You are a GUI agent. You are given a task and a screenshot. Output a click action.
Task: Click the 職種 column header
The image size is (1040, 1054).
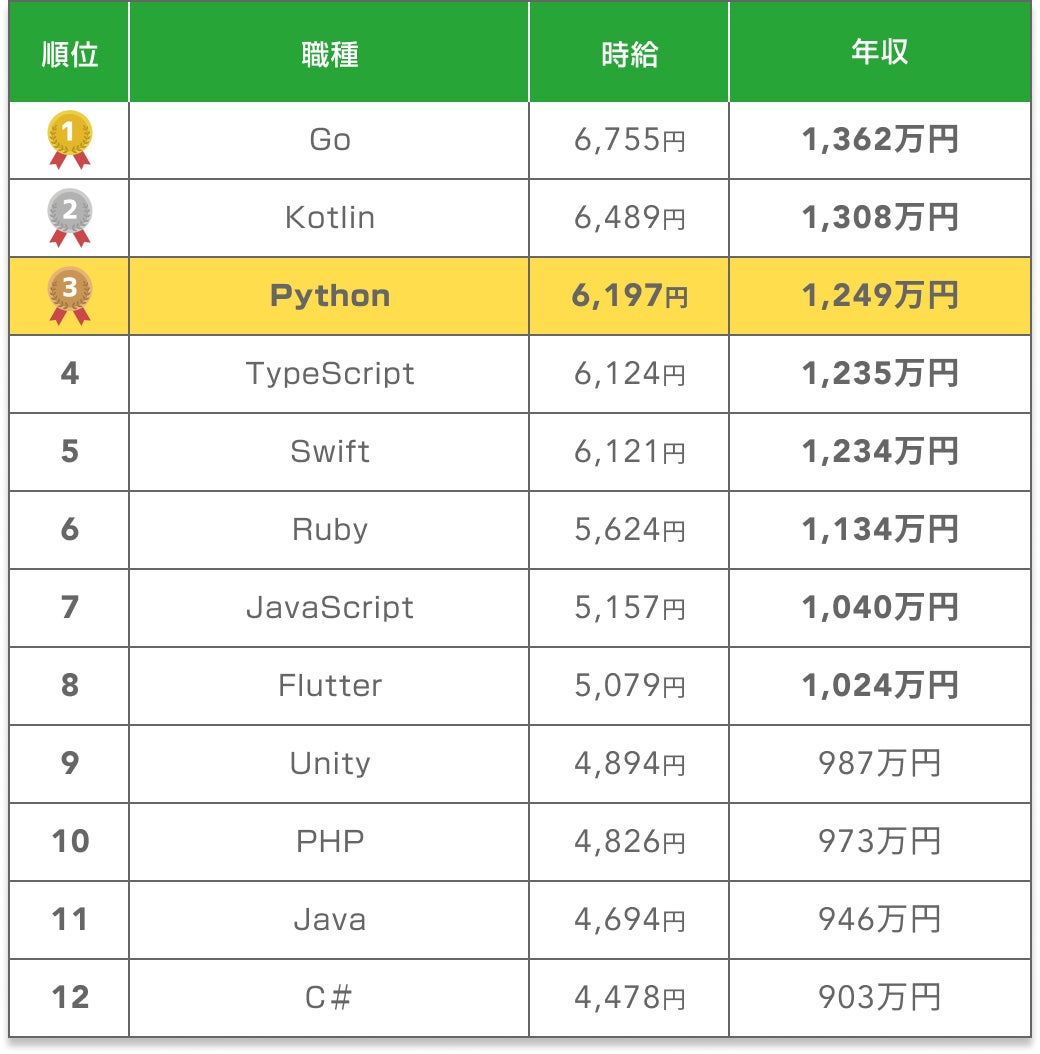329,54
